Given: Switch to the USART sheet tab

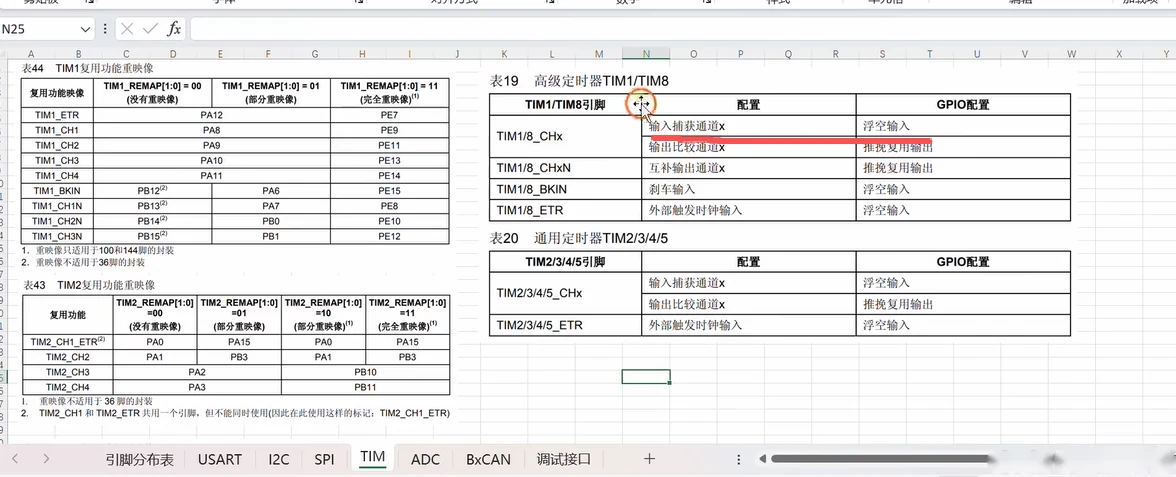Looking at the screenshot, I should click(x=220, y=459).
